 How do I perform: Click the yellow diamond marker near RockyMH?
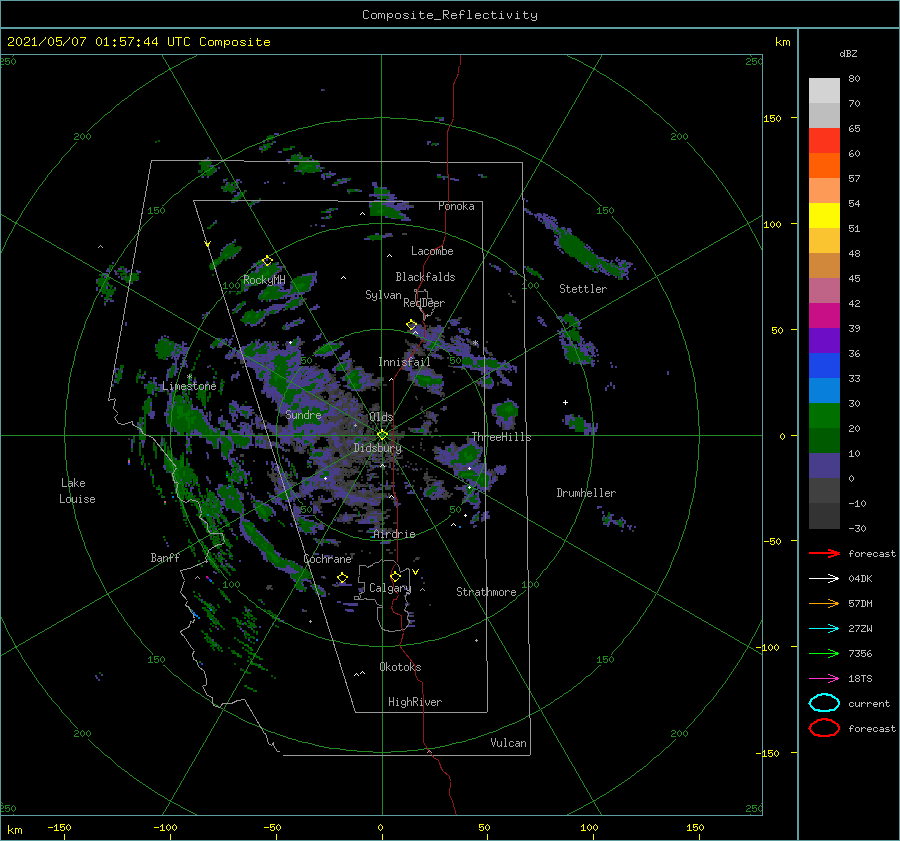[x=267, y=261]
